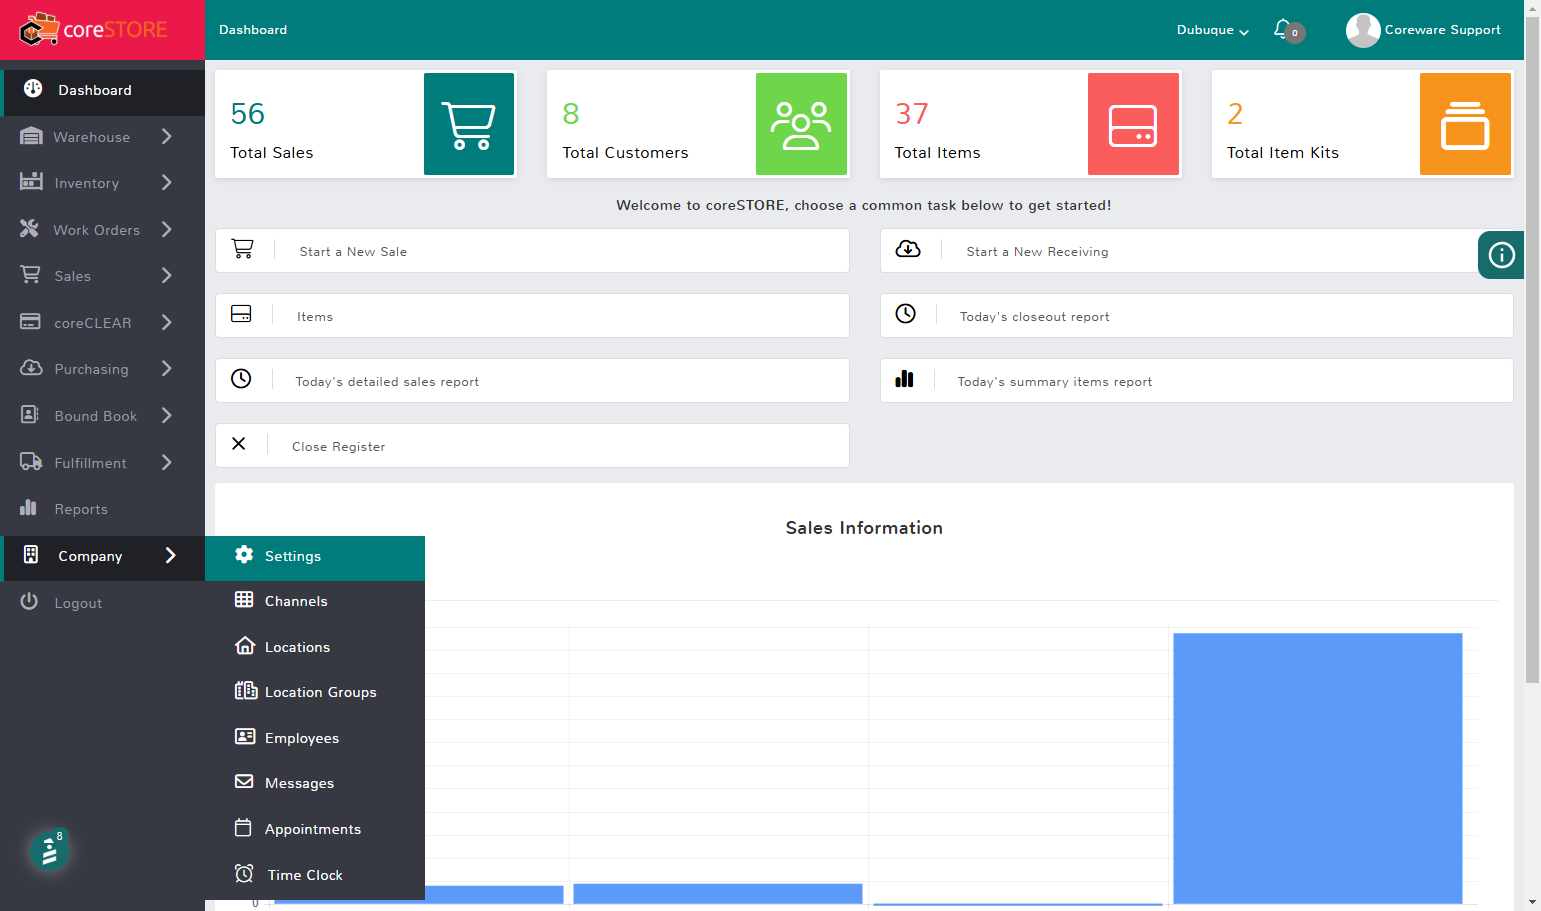Screen dimensions: 1541x911
Task: Click the Total Customers people tile icon
Action: click(x=801, y=124)
